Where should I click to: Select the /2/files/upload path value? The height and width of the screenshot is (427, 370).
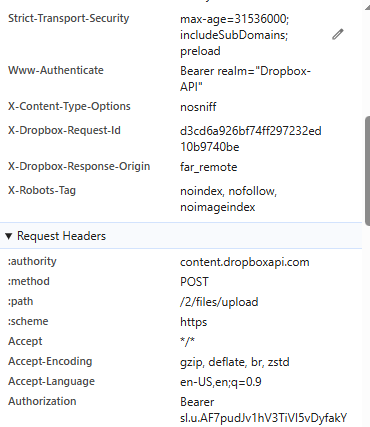219,302
